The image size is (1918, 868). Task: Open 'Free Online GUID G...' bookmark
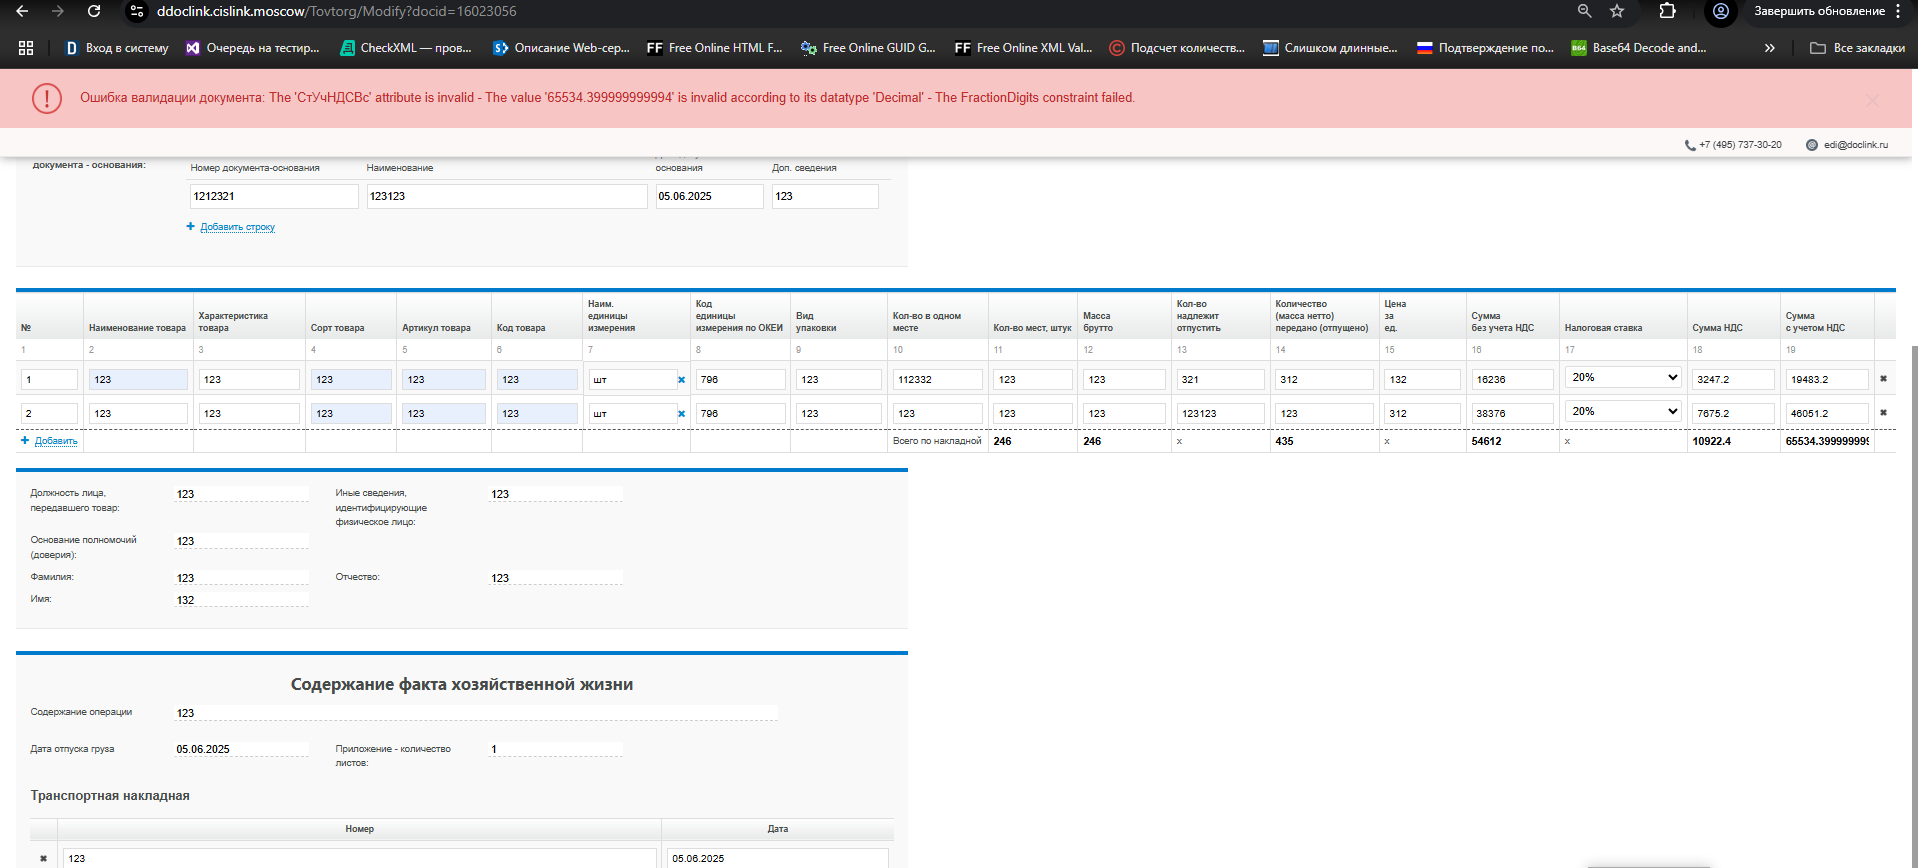point(868,47)
